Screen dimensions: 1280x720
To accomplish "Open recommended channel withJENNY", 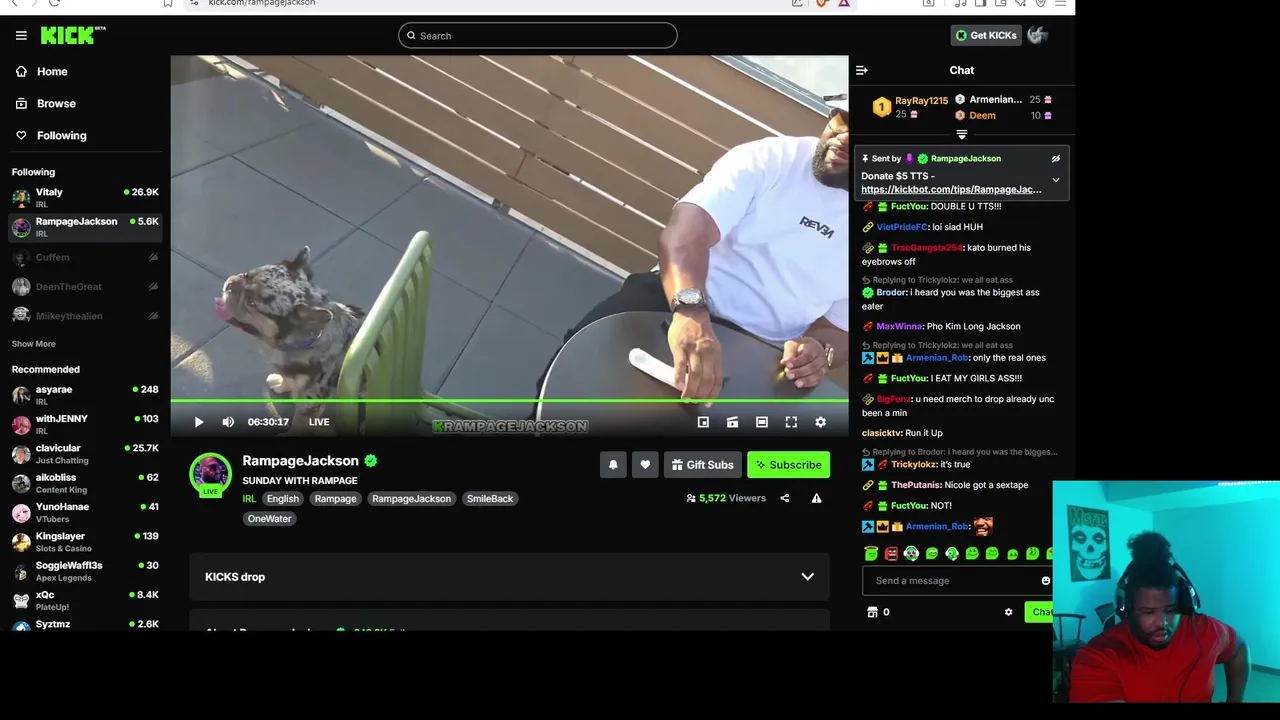I will [85, 424].
